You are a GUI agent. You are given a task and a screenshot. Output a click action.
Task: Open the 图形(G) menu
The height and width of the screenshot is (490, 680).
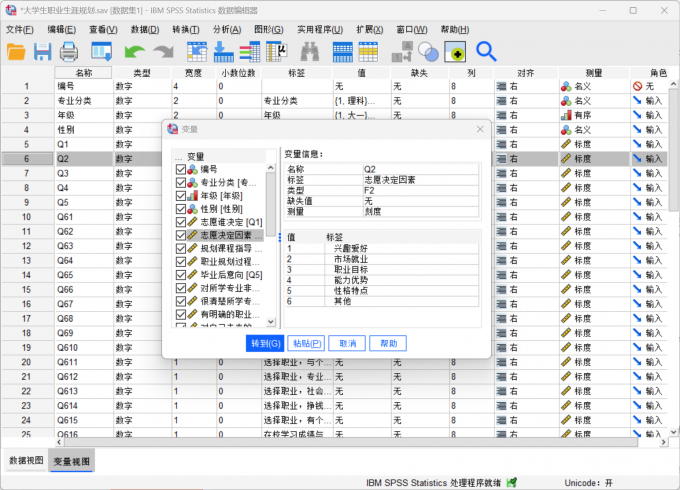click(269, 29)
